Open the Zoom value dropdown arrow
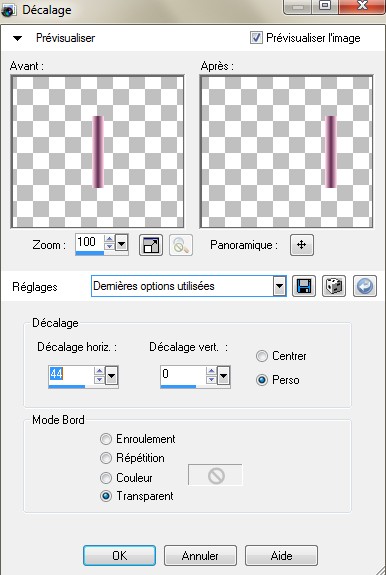 point(121,243)
